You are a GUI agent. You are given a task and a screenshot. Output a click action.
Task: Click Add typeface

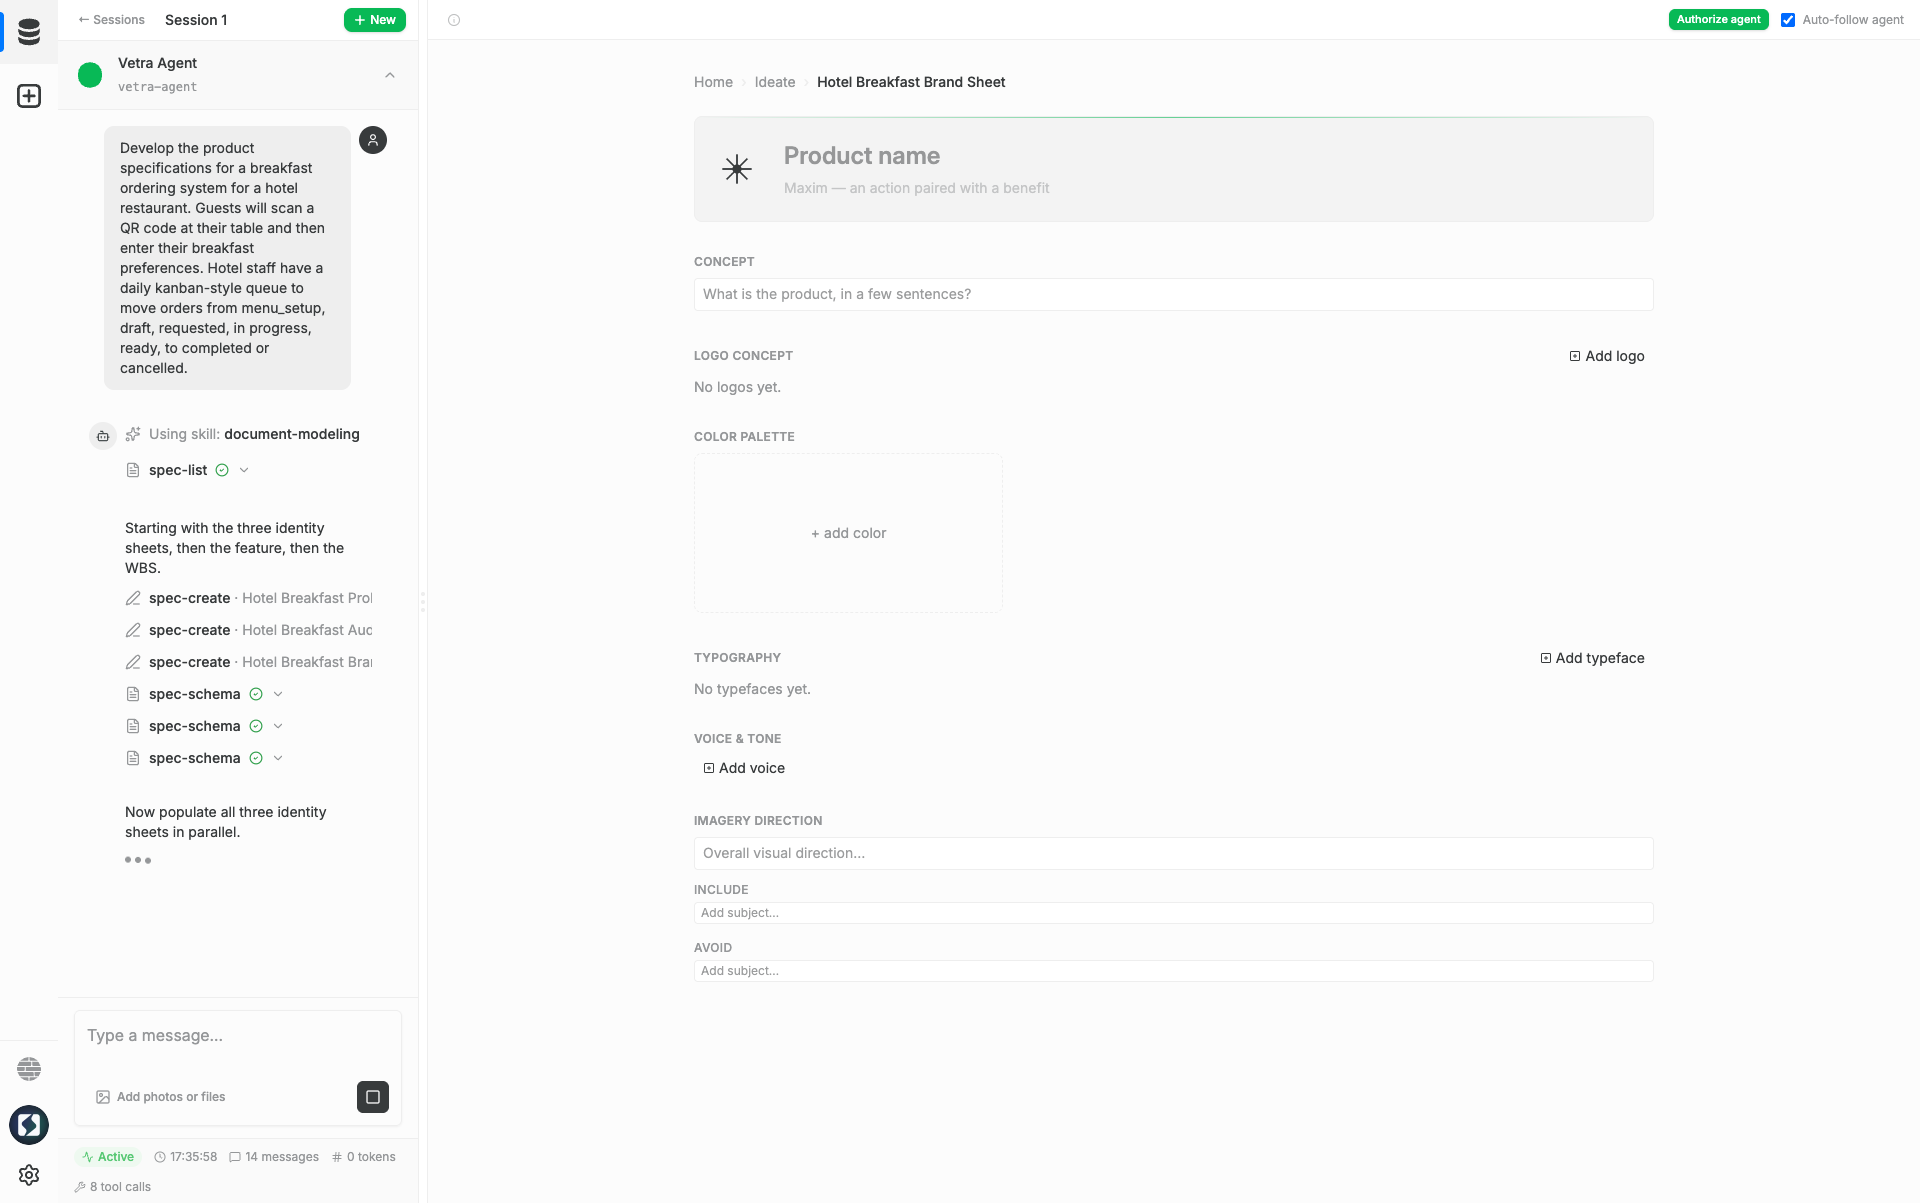coord(1592,658)
